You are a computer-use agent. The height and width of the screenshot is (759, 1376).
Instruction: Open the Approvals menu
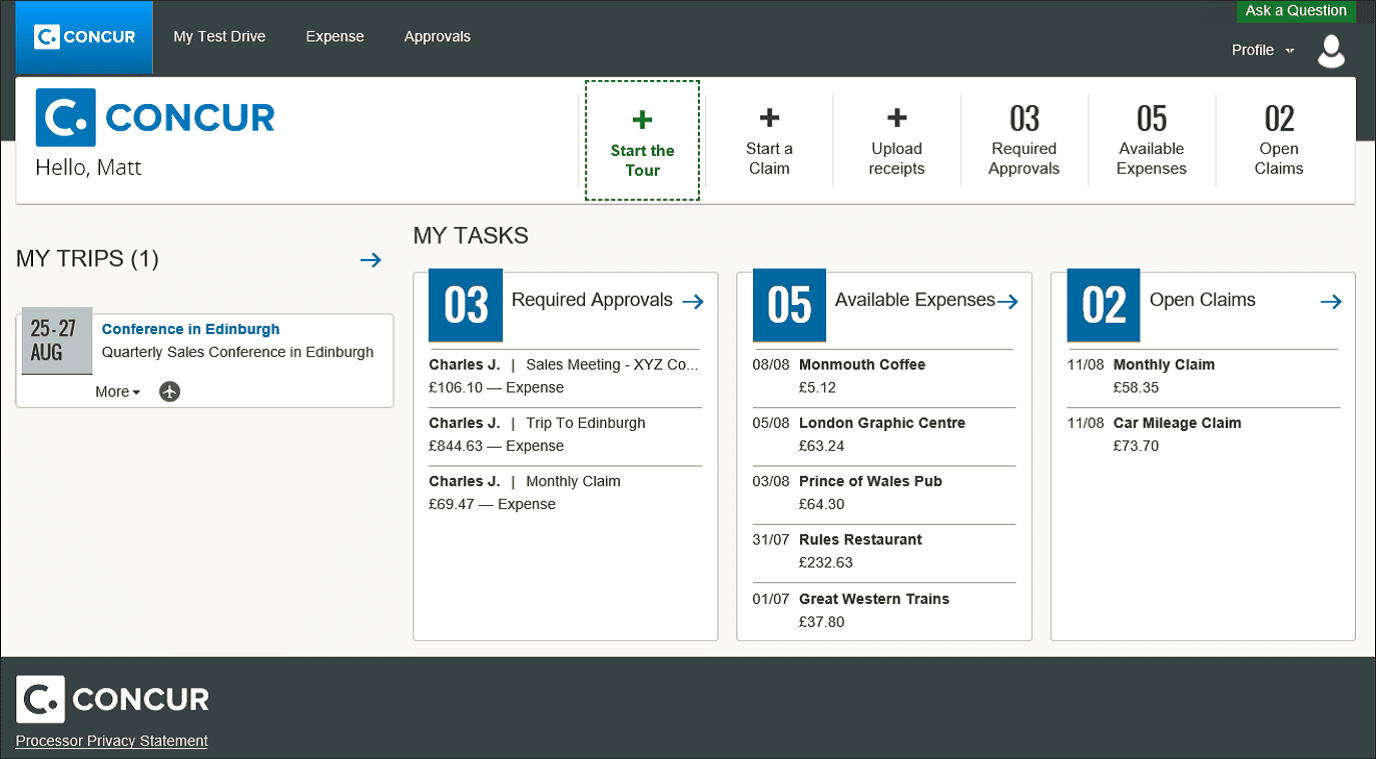pyautogui.click(x=437, y=37)
